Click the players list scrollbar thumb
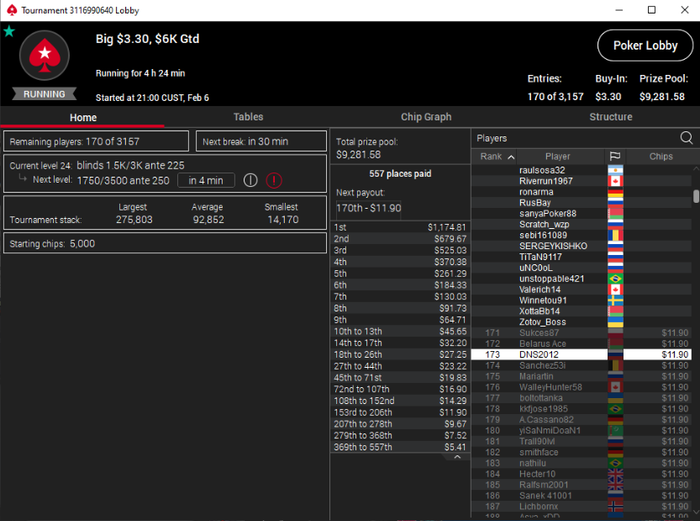 click(x=696, y=196)
